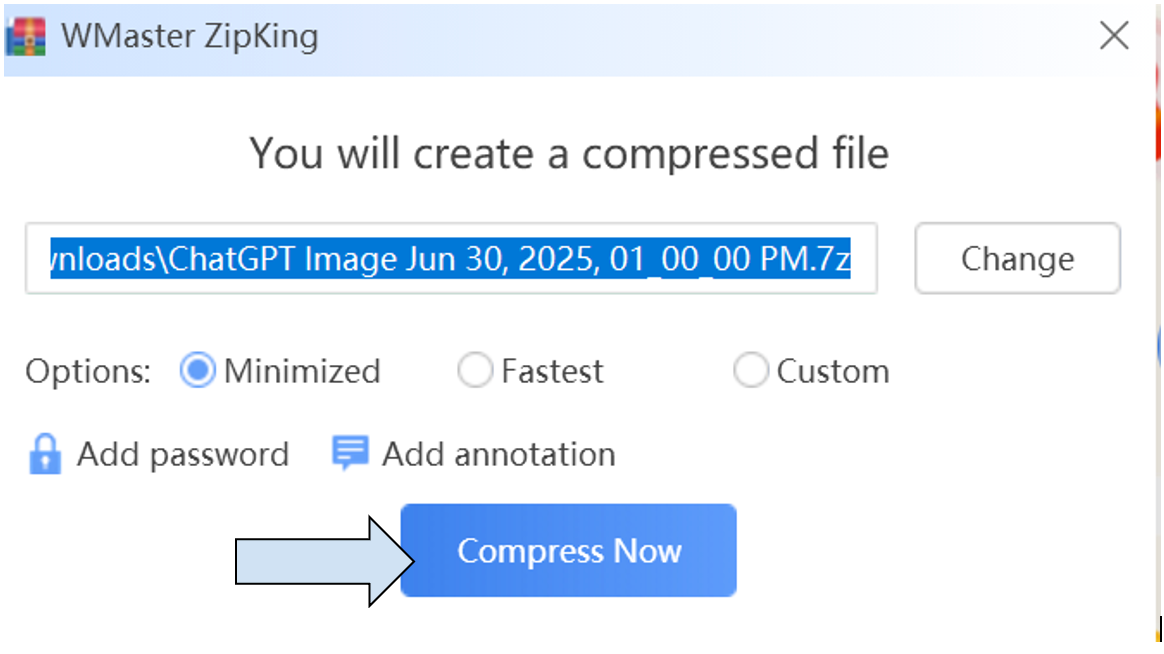Click the arrow pointing at Compress Now
The width and height of the screenshot is (1164, 654).
(322, 560)
